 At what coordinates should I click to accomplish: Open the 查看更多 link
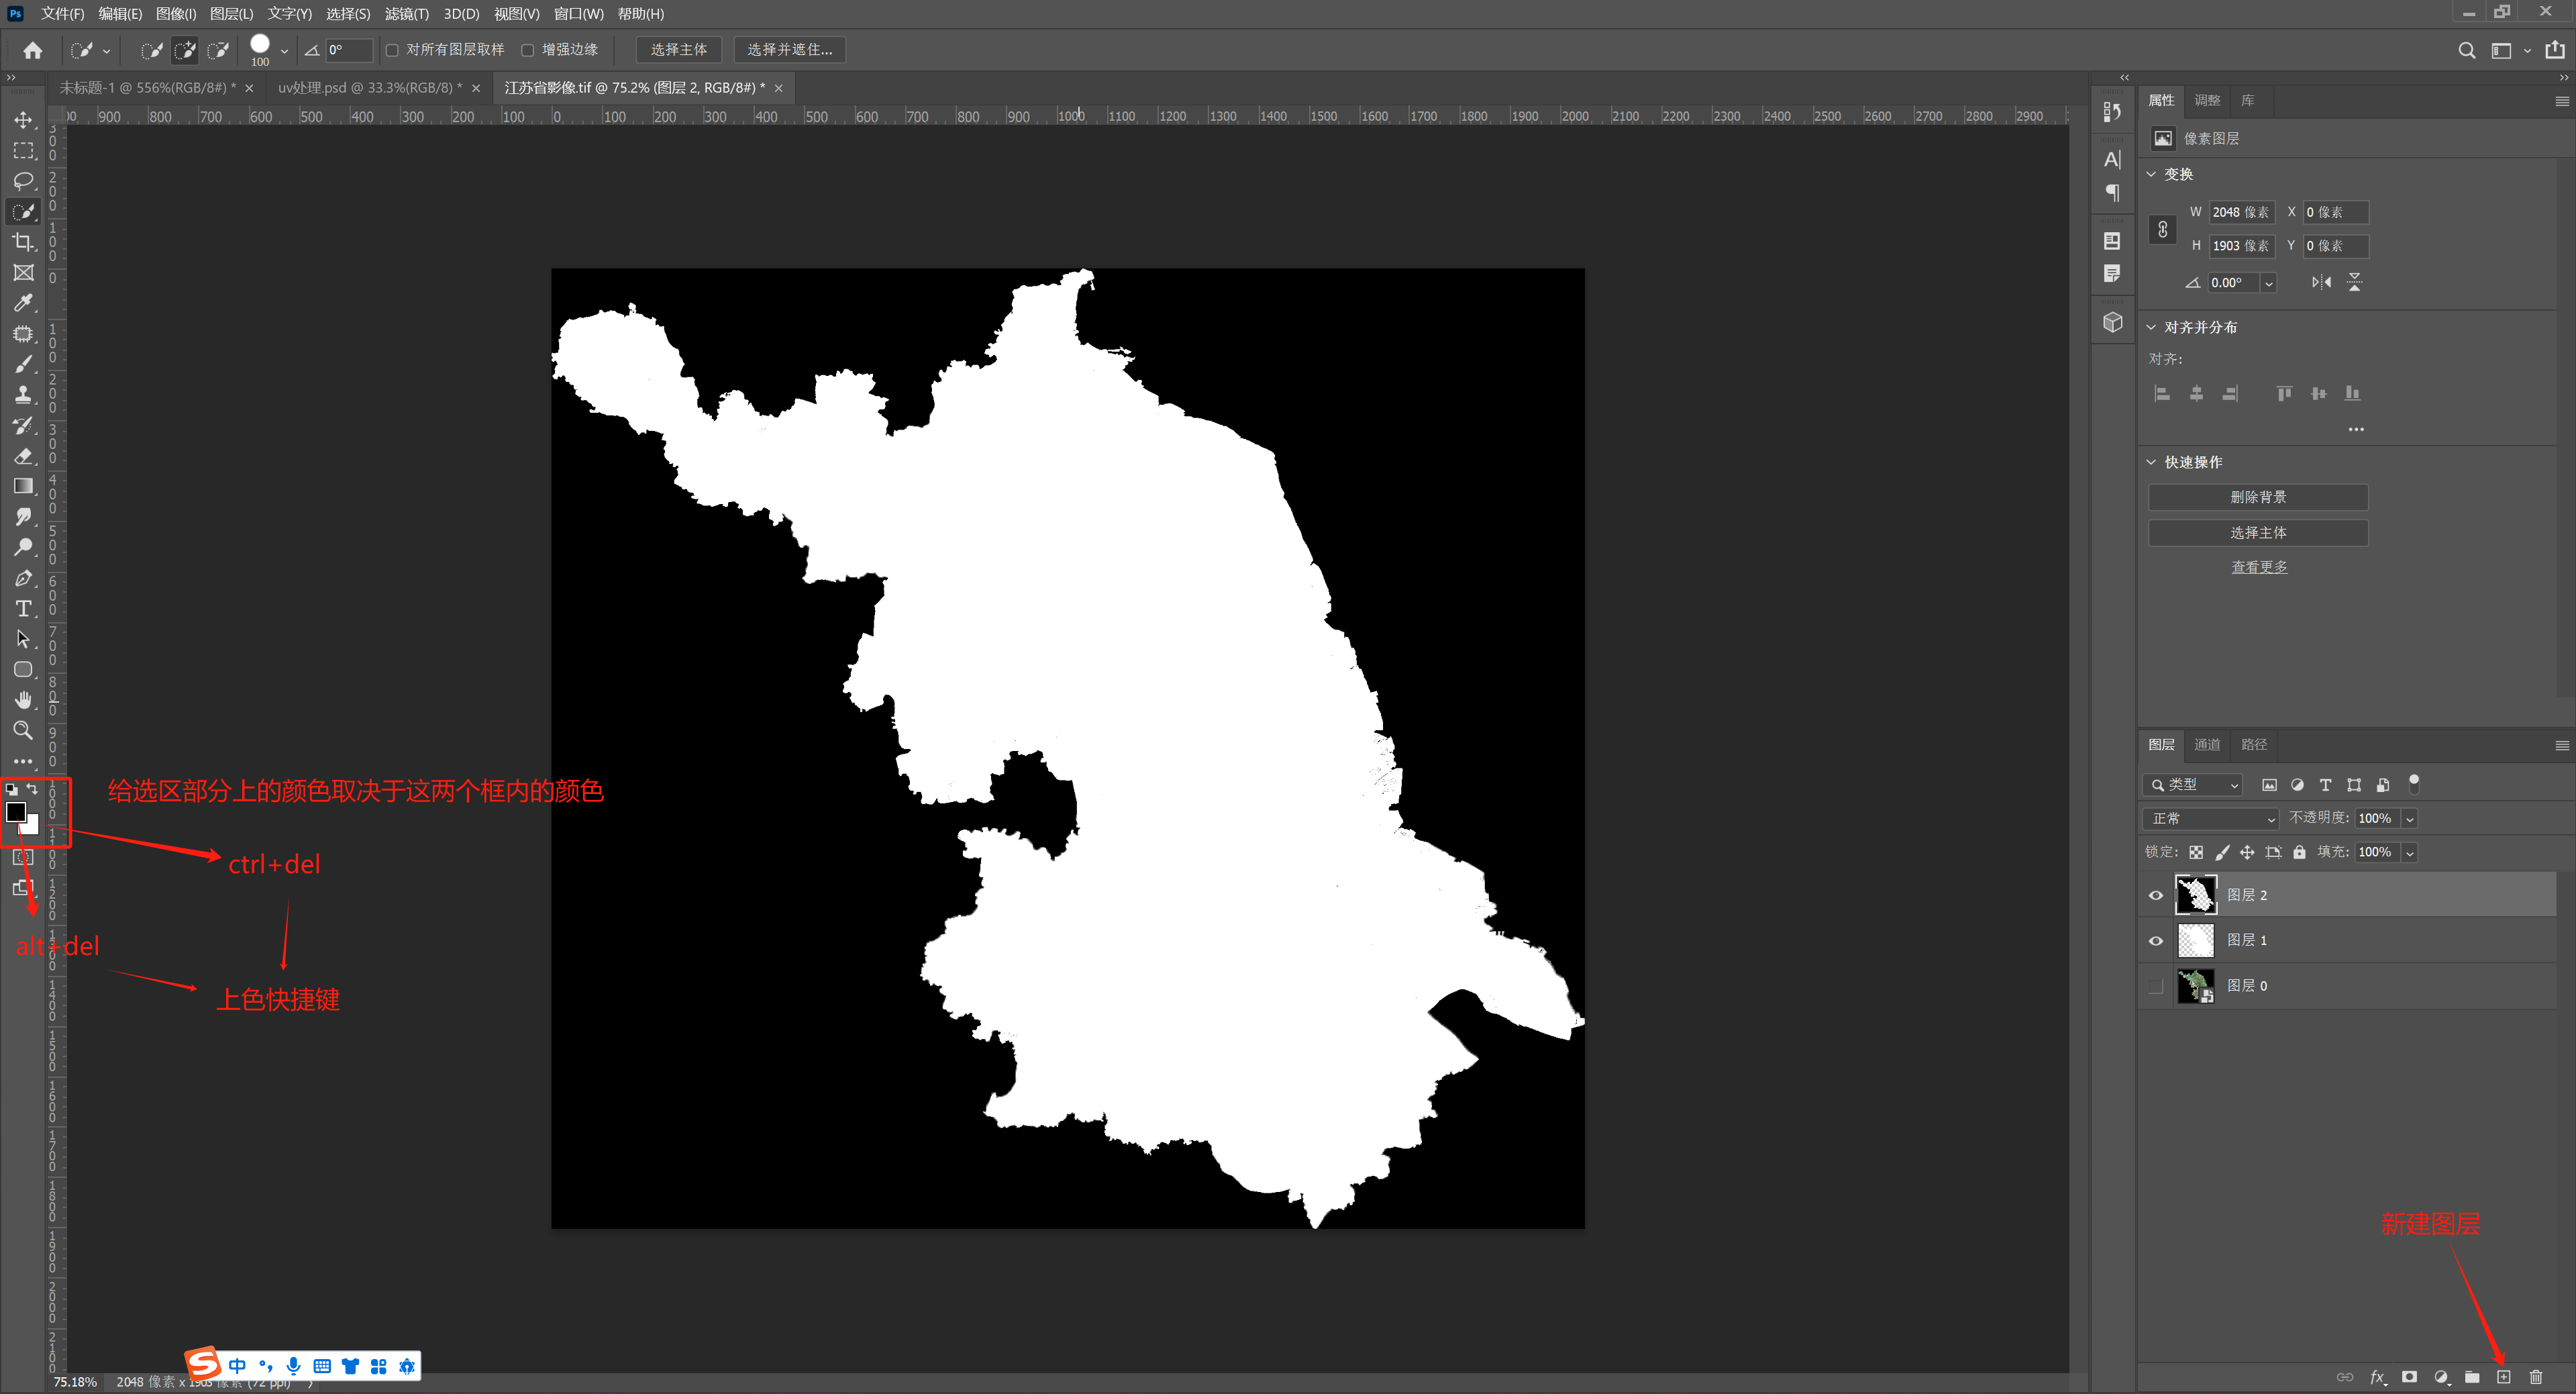pos(2259,567)
